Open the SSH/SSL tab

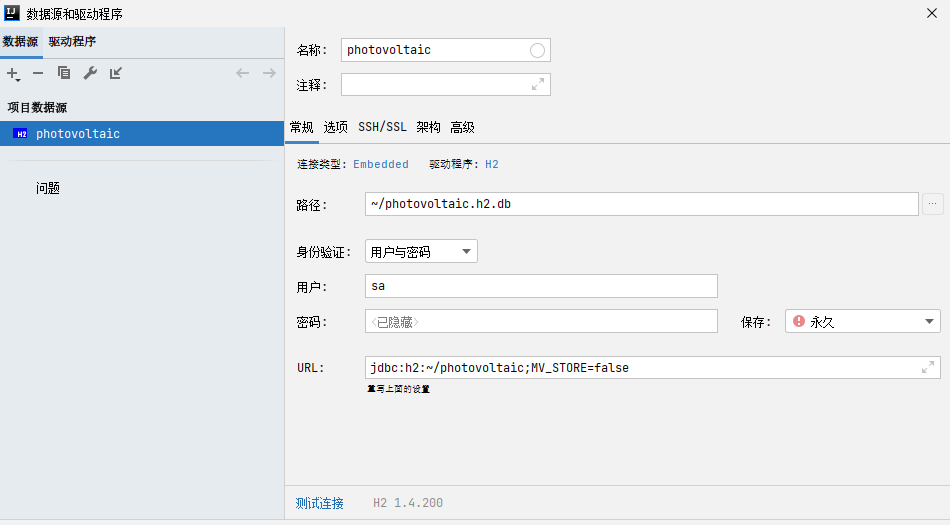(x=382, y=127)
